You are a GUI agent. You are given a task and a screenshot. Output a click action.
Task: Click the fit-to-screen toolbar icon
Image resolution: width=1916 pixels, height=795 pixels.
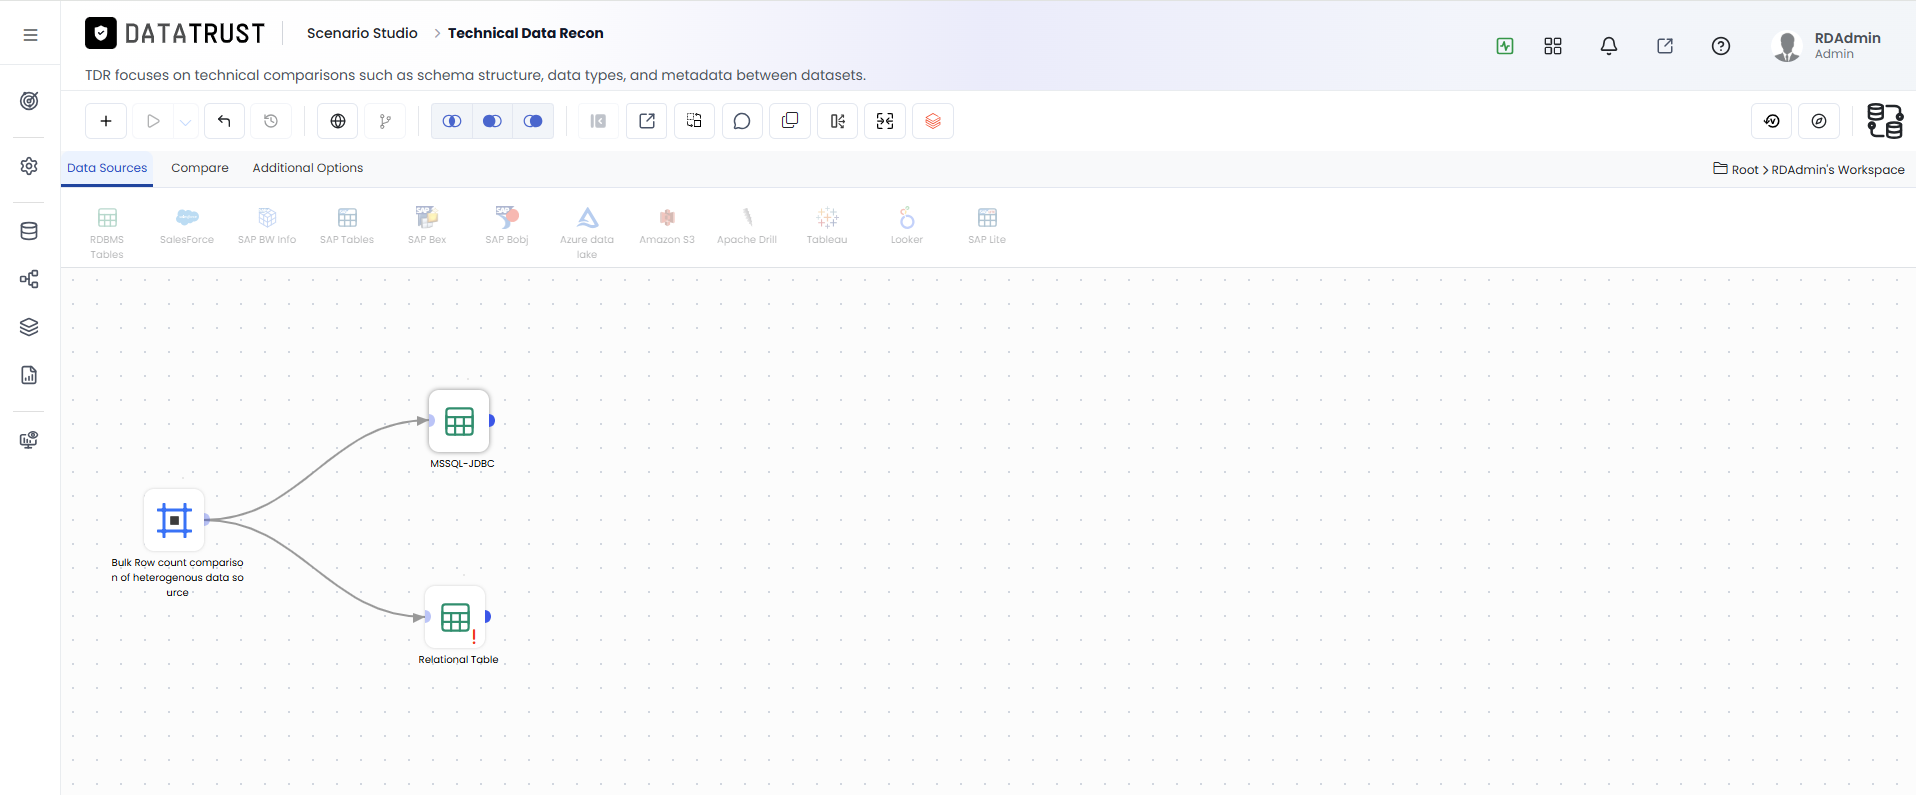(x=885, y=121)
